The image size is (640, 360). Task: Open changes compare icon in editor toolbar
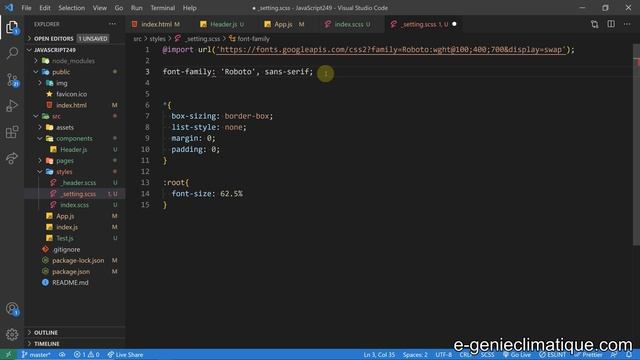(x=594, y=24)
